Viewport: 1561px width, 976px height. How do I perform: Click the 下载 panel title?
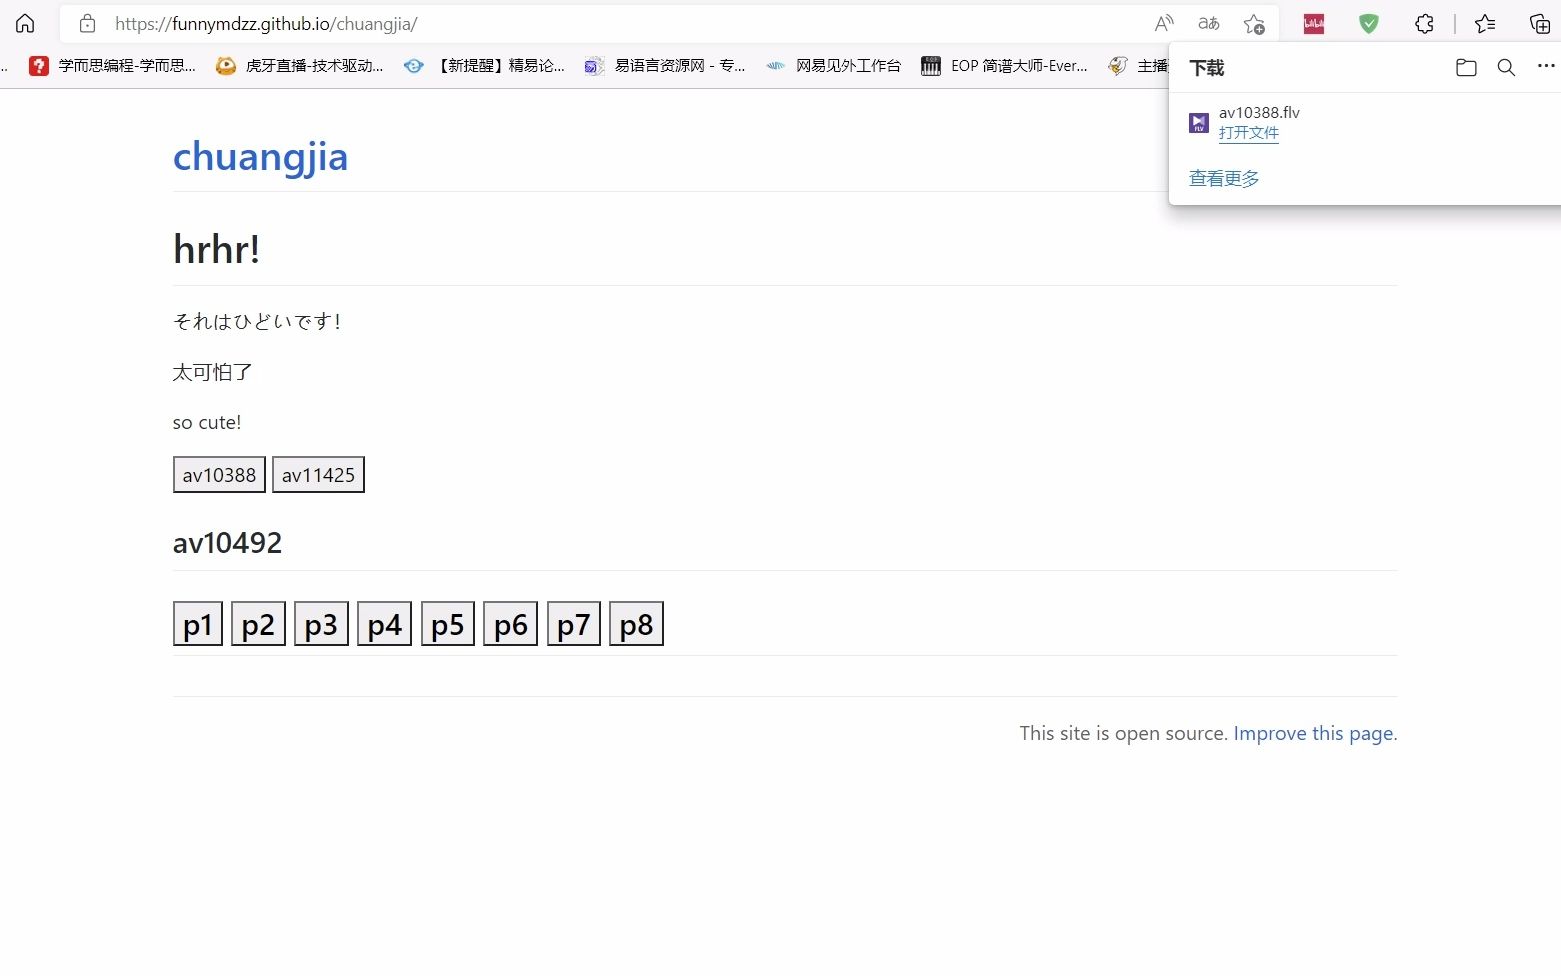(x=1206, y=67)
